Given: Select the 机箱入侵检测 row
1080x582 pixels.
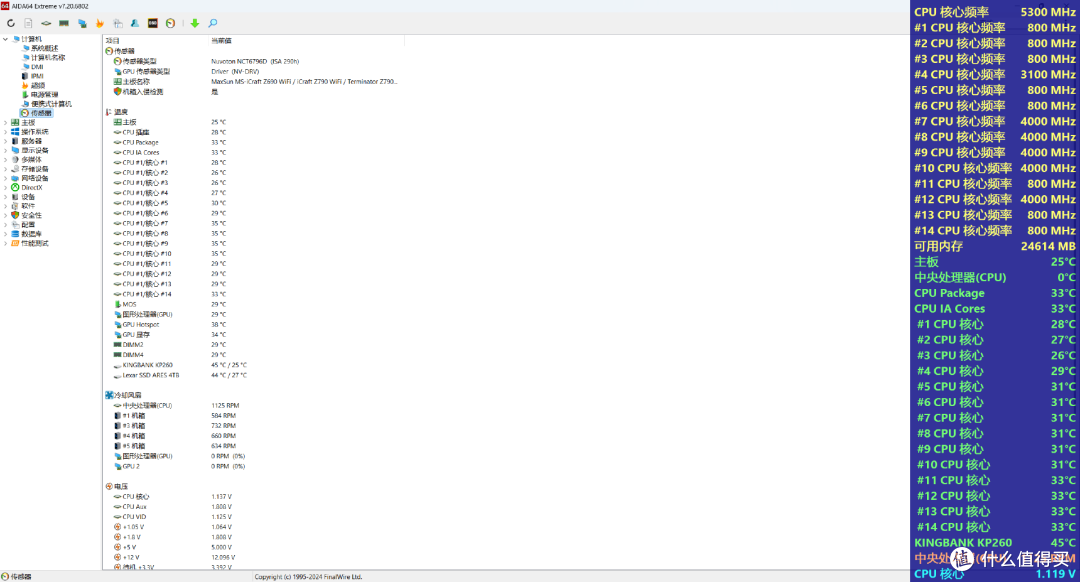Looking at the screenshot, I should (x=166, y=92).
